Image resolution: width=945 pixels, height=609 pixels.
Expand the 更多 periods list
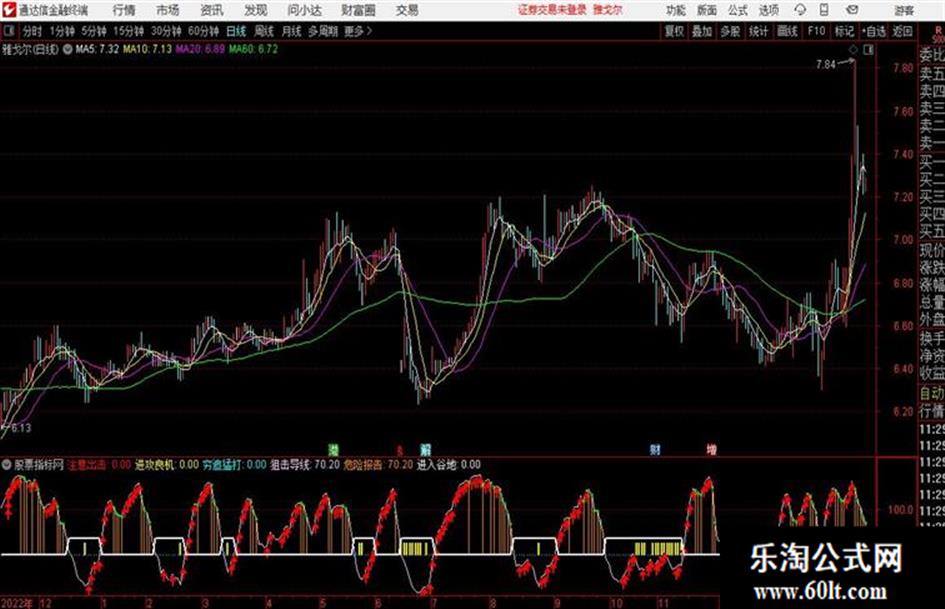click(358, 31)
